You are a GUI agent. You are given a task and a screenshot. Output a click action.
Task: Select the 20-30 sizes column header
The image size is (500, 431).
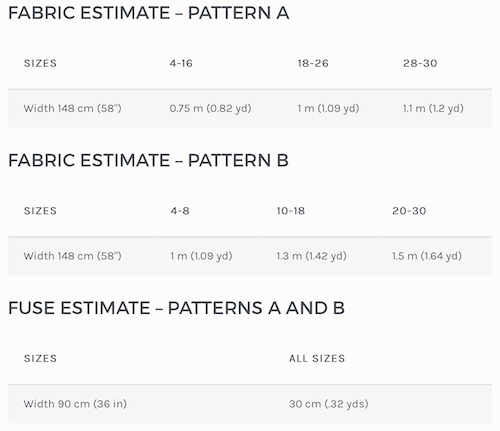coord(409,211)
